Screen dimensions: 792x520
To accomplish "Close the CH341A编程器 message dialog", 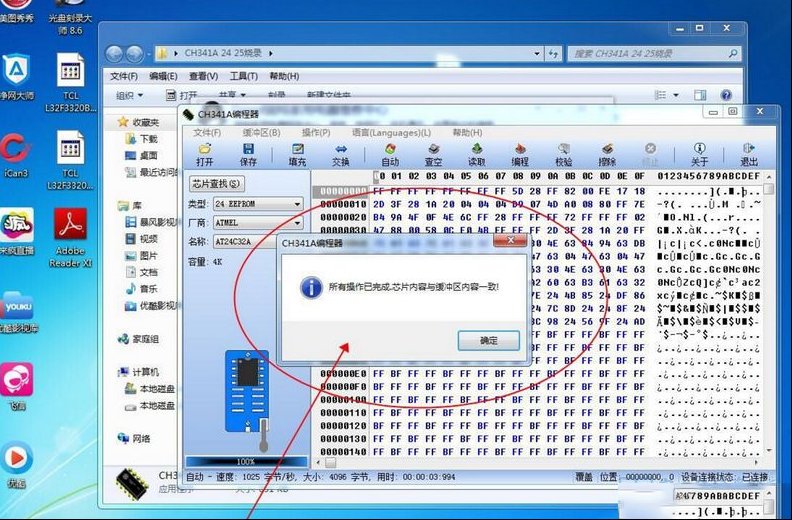I will (511, 241).
